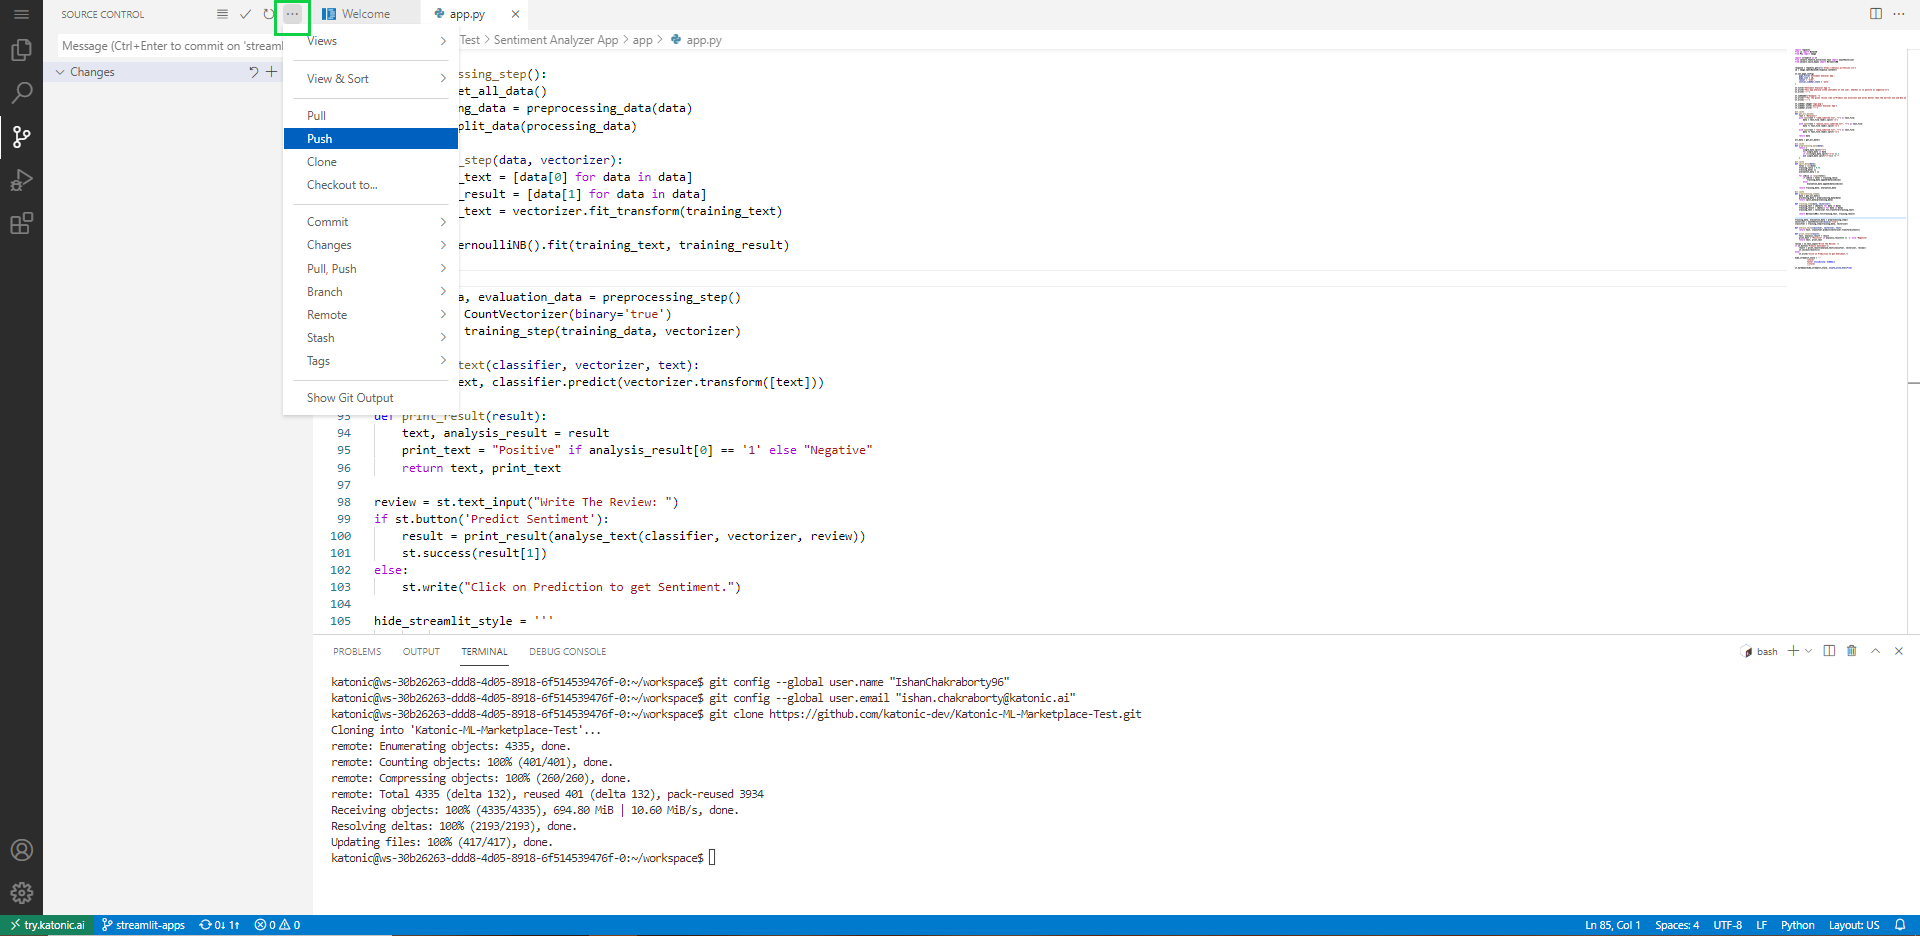This screenshot has height=936, width=1920.
Task: Expand the Branch submenu
Action: coord(371,292)
